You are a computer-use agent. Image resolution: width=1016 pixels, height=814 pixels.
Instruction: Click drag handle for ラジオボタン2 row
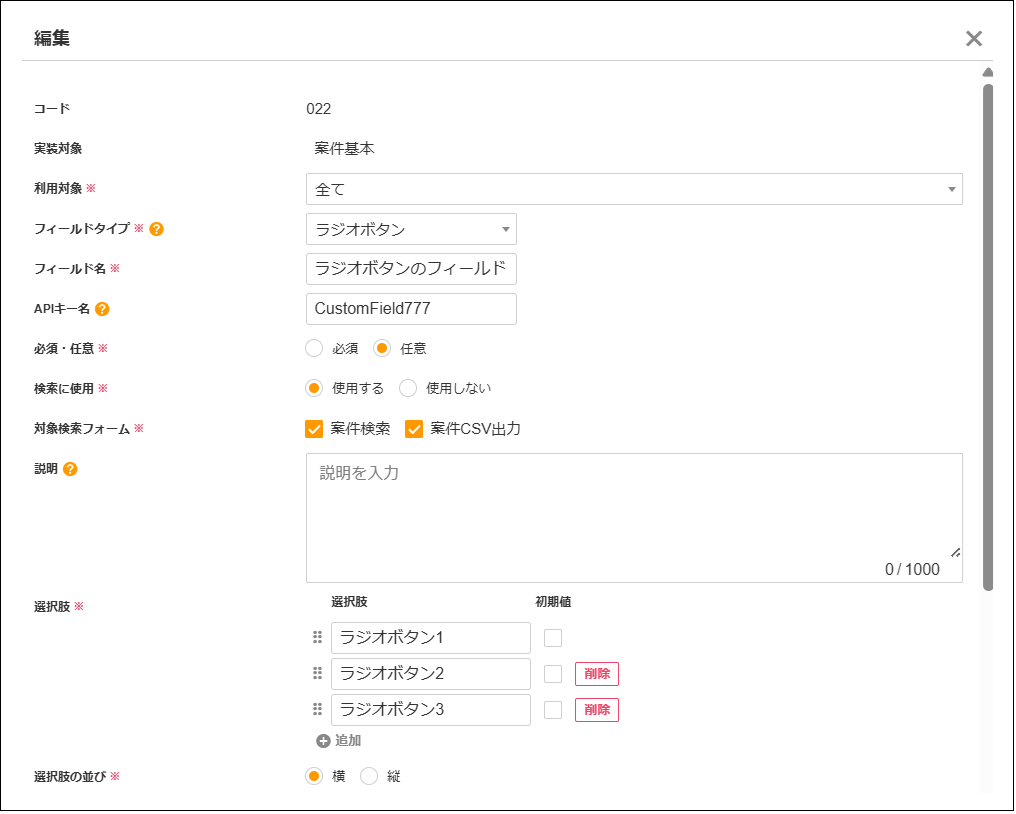tap(317, 674)
